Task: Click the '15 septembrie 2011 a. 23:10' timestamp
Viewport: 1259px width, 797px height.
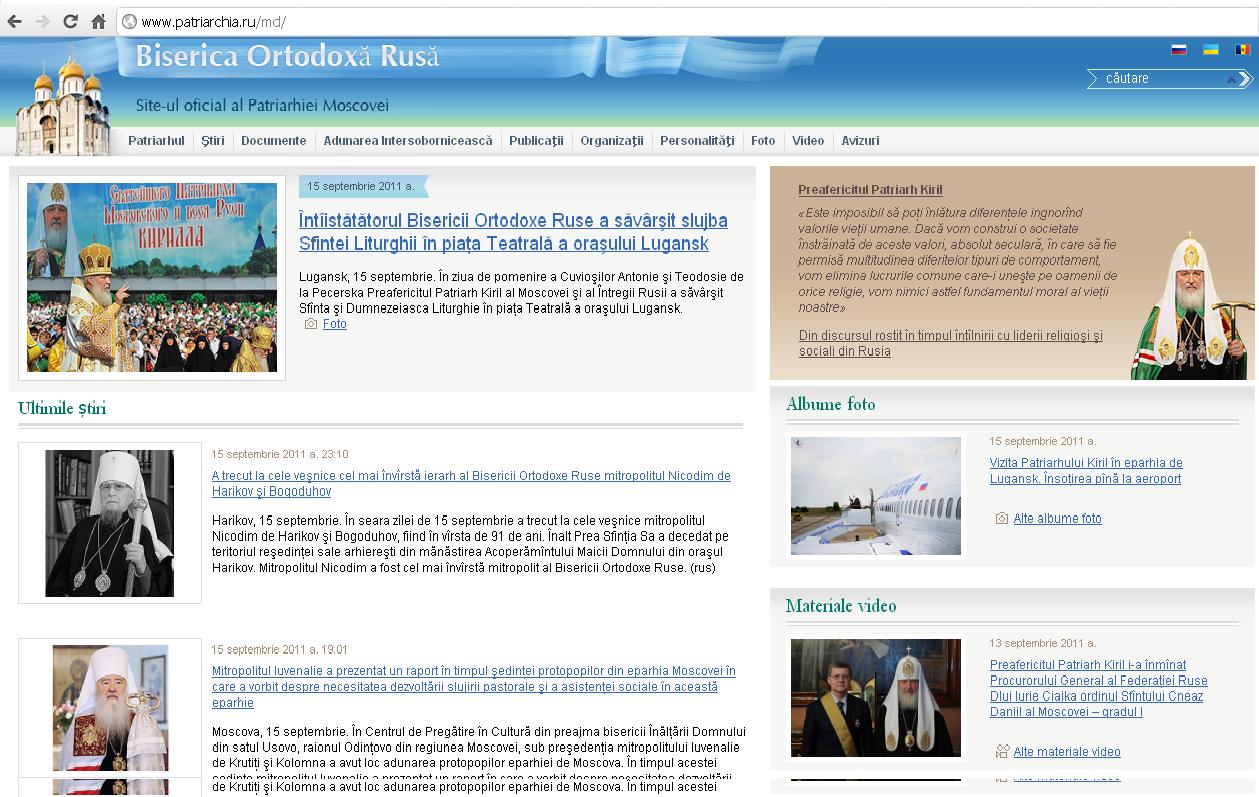Action: coord(280,454)
